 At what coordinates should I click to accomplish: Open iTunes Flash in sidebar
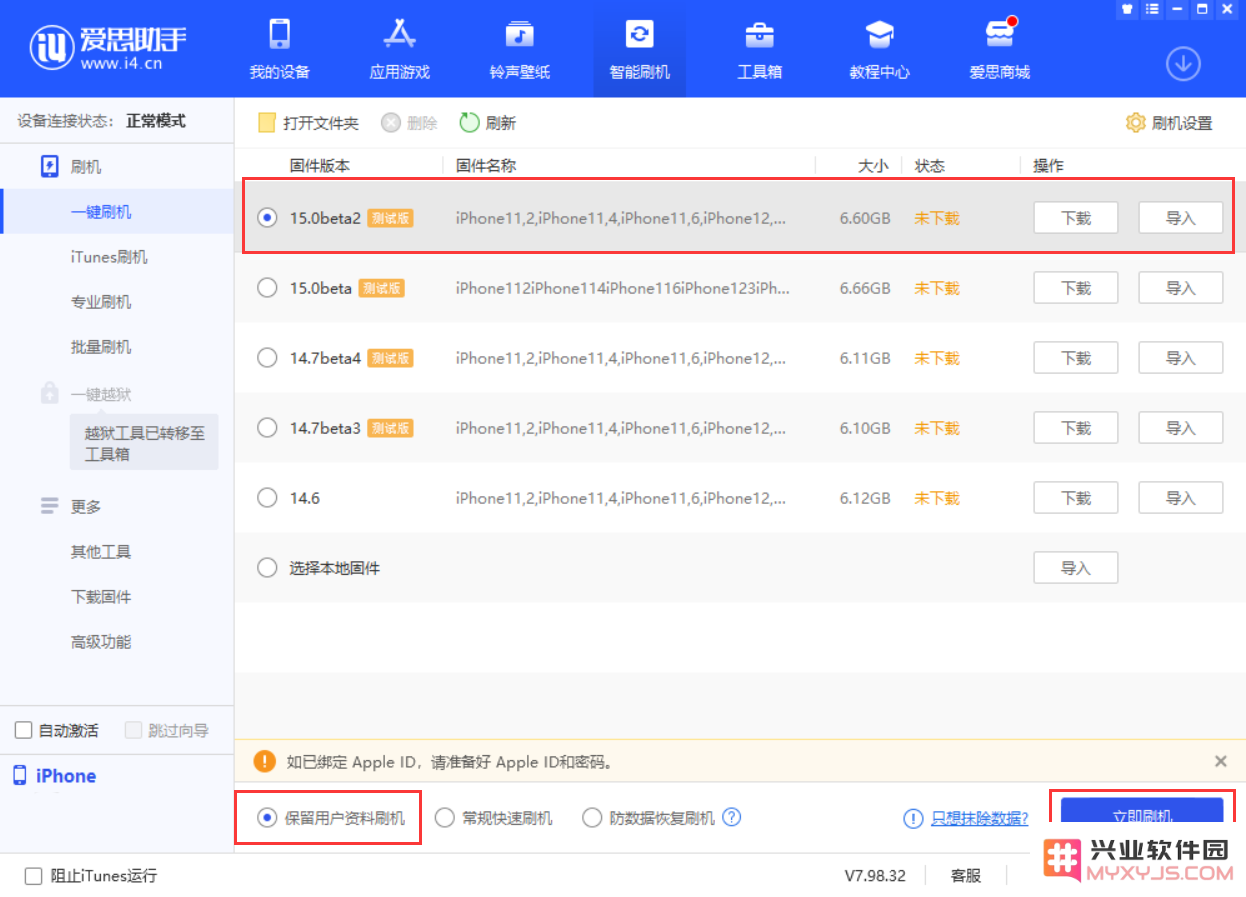(x=109, y=257)
